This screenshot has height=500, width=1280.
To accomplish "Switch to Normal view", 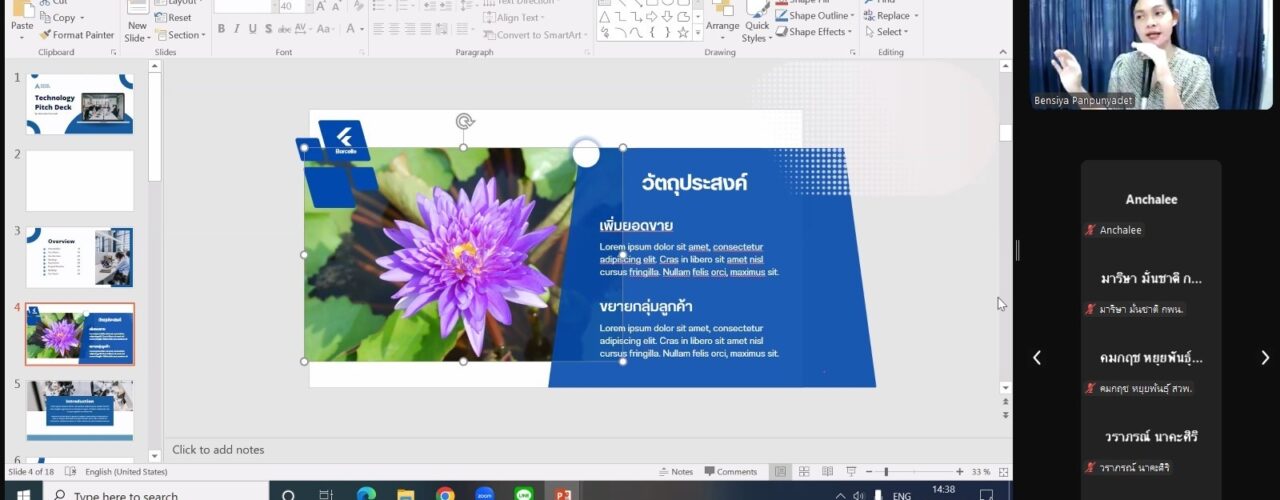I will click(x=780, y=472).
